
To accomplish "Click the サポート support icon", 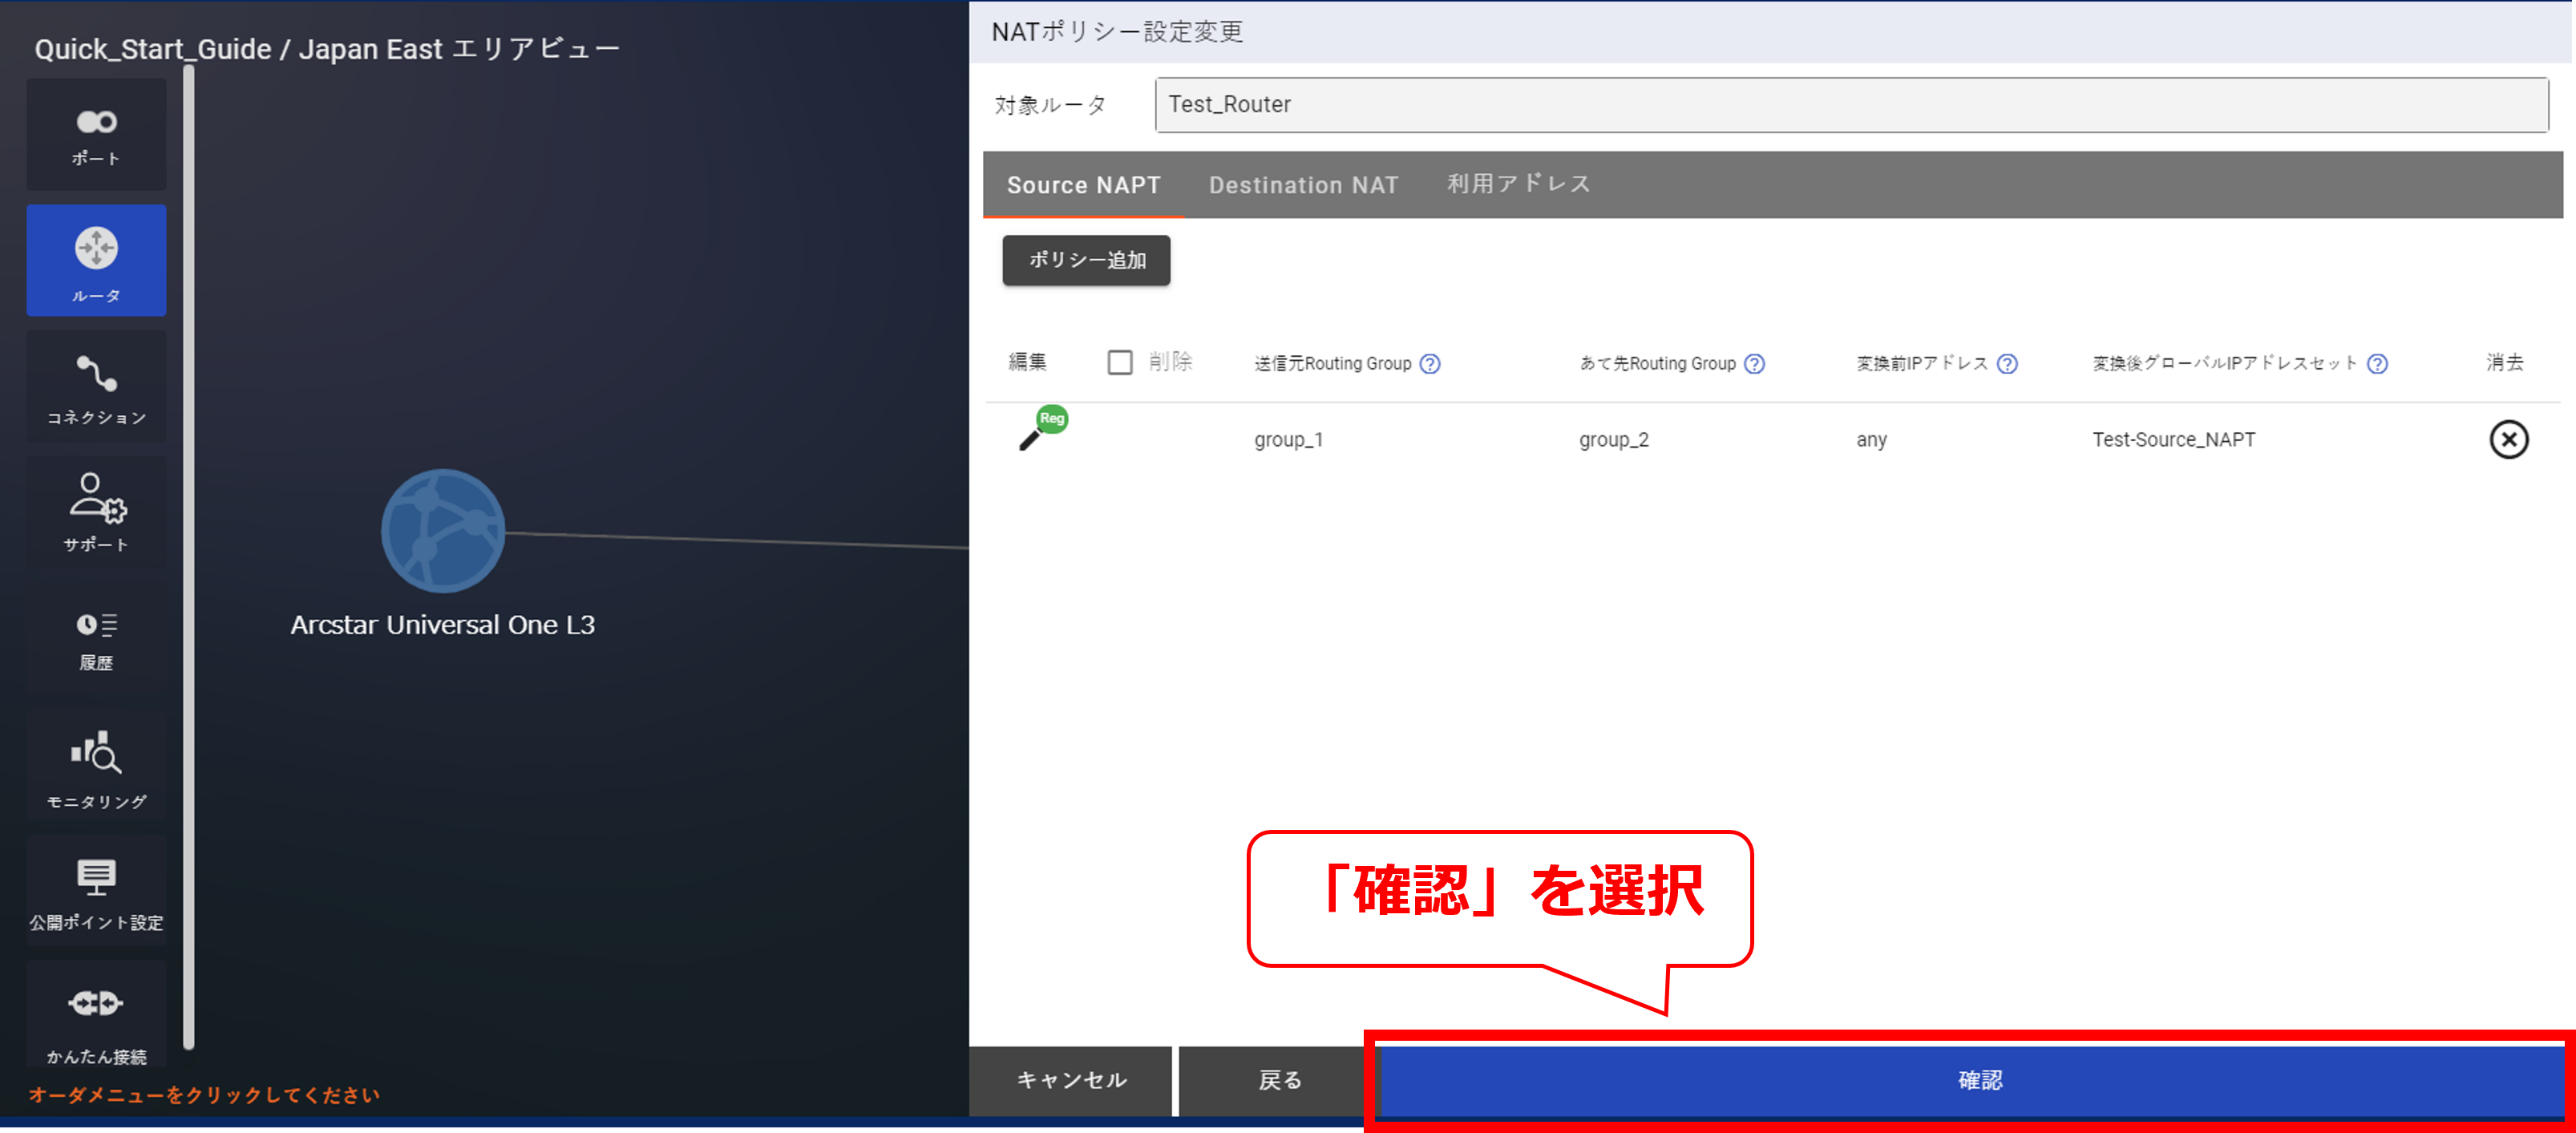I will tap(96, 512).
